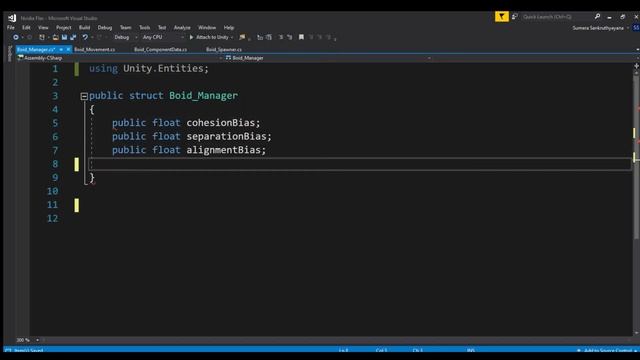Click the SS account avatar badge
The height and width of the screenshot is (360, 640).
click(x=636, y=28)
